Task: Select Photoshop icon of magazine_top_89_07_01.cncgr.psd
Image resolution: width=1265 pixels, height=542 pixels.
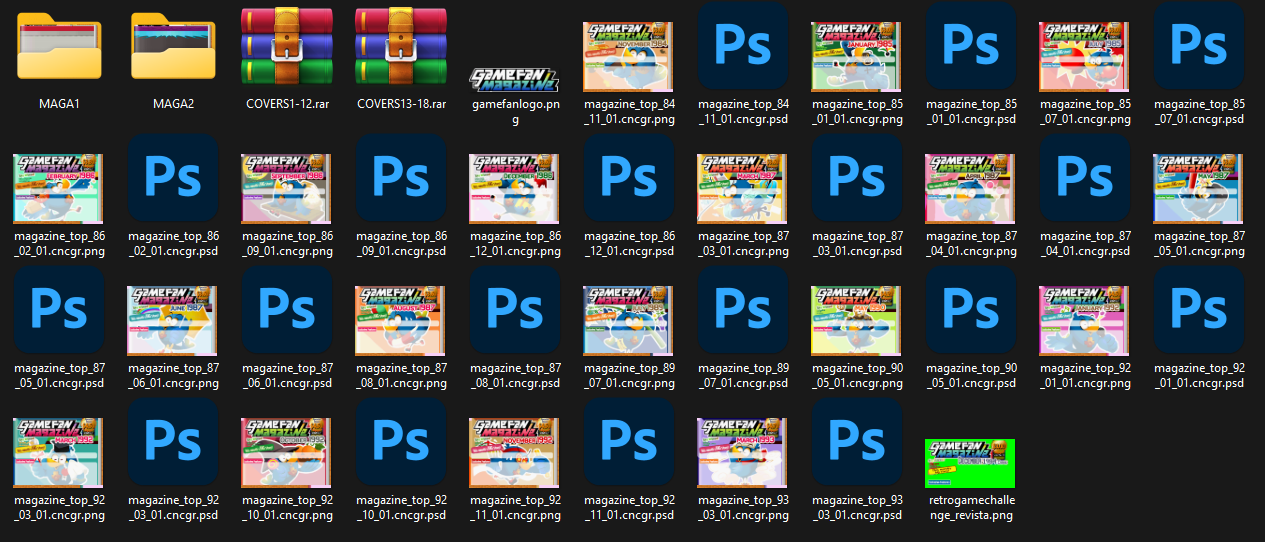Action: pyautogui.click(x=743, y=310)
